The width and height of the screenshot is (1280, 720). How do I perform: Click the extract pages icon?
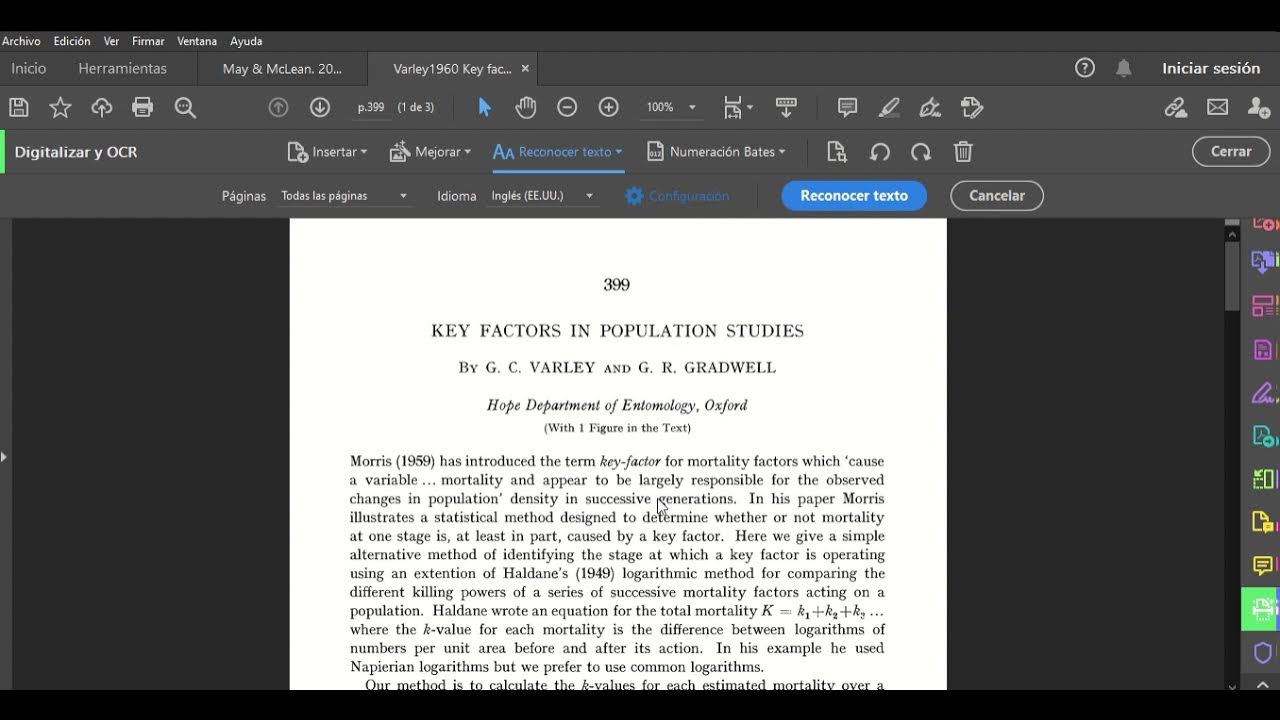(837, 152)
